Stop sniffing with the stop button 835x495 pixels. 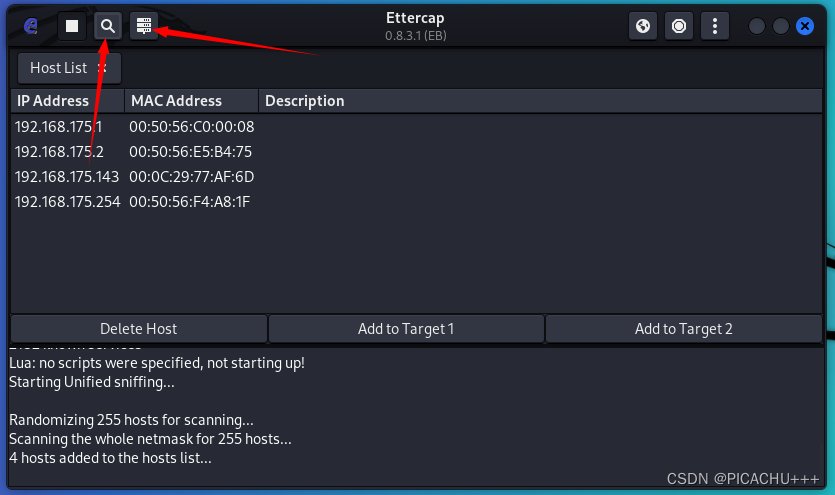pos(72,26)
